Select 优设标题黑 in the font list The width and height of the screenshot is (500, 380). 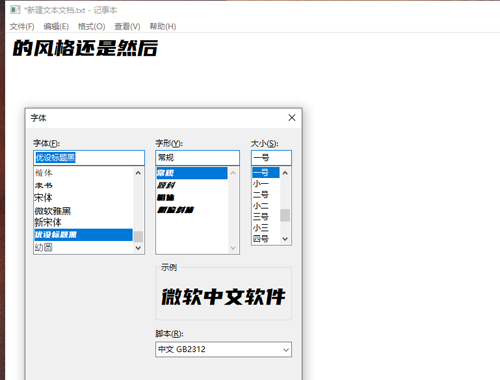pos(83,235)
